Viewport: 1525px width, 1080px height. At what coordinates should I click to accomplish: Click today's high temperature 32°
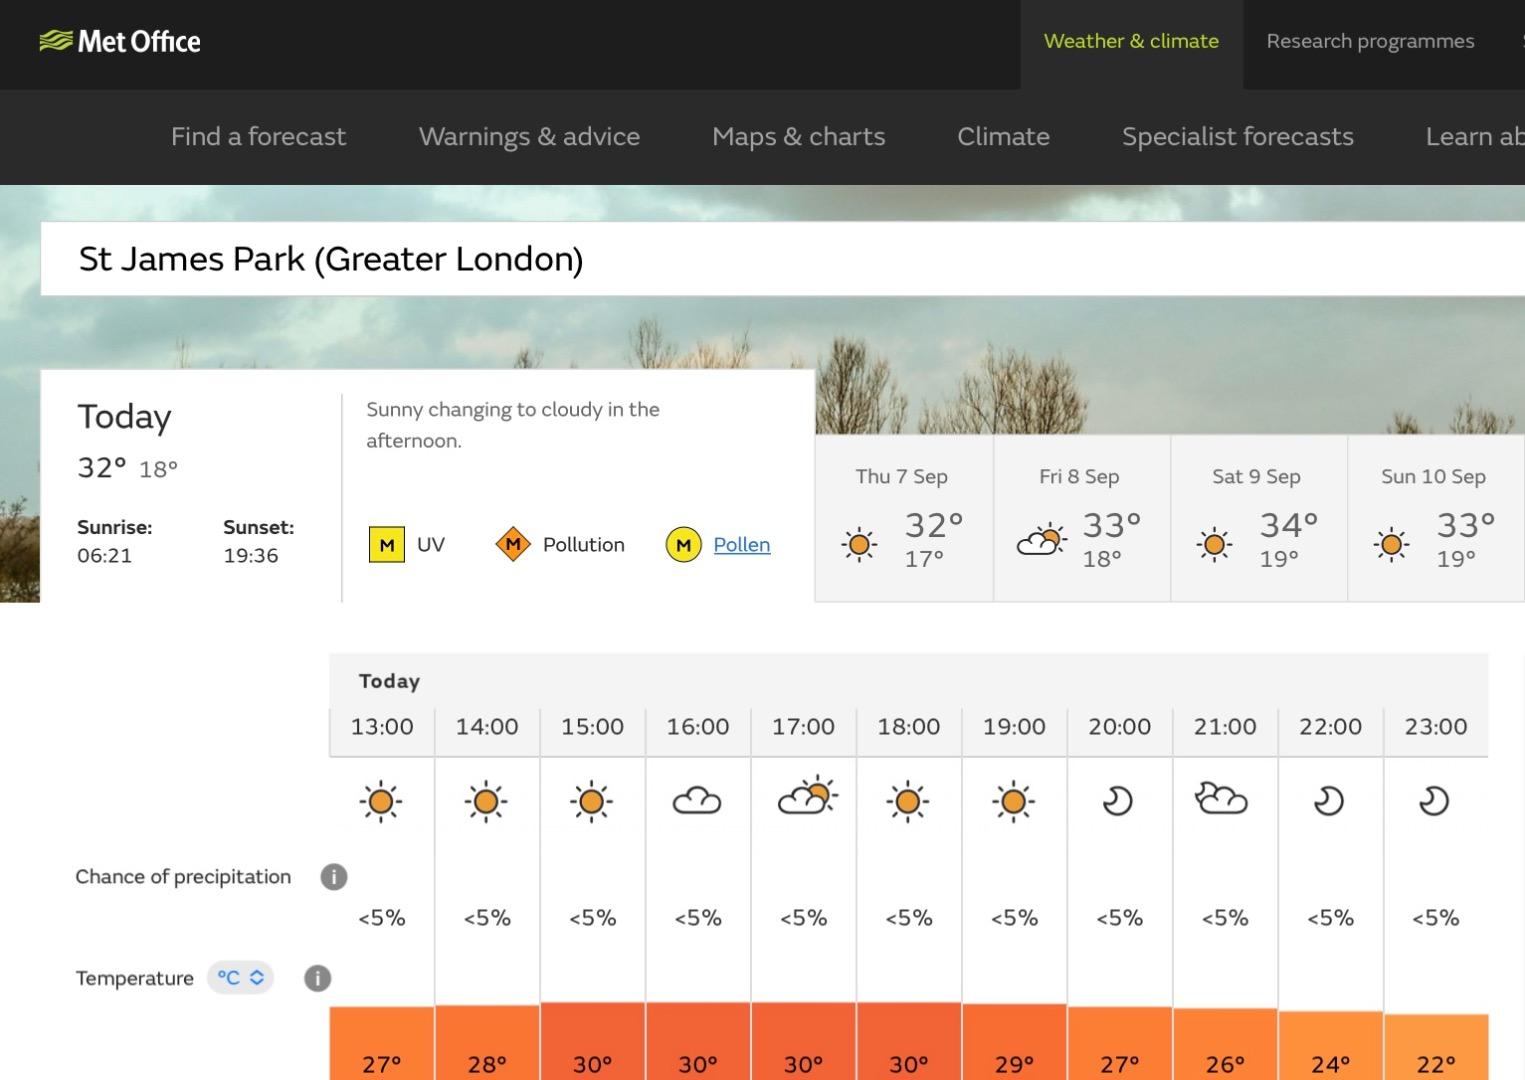(x=102, y=468)
